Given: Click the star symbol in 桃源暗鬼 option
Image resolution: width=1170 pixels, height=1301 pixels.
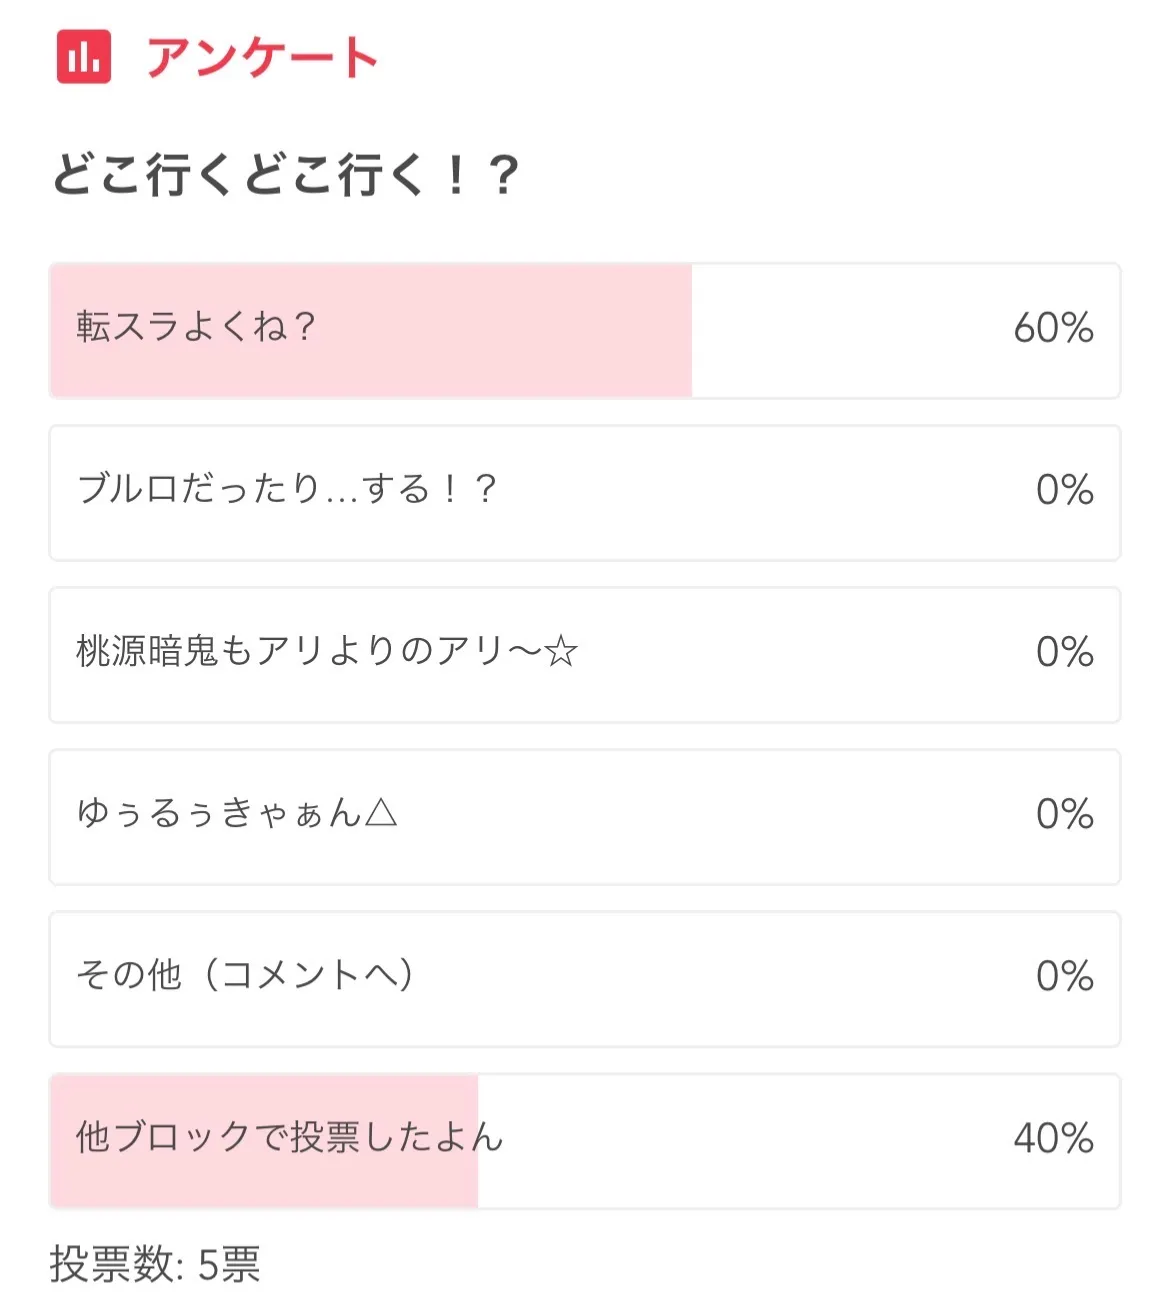Looking at the screenshot, I should point(561,652).
